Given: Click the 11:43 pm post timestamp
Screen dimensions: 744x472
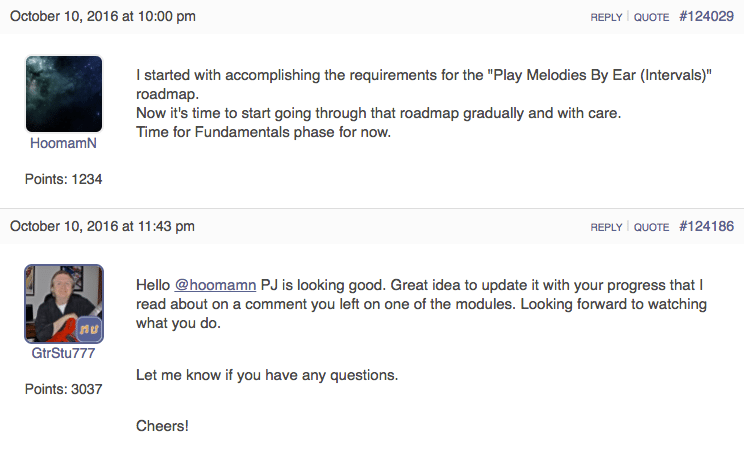Looking at the screenshot, I should 102,226.
